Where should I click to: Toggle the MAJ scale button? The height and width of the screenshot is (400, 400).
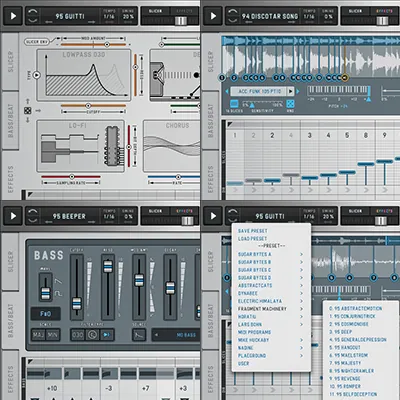pos(38,335)
